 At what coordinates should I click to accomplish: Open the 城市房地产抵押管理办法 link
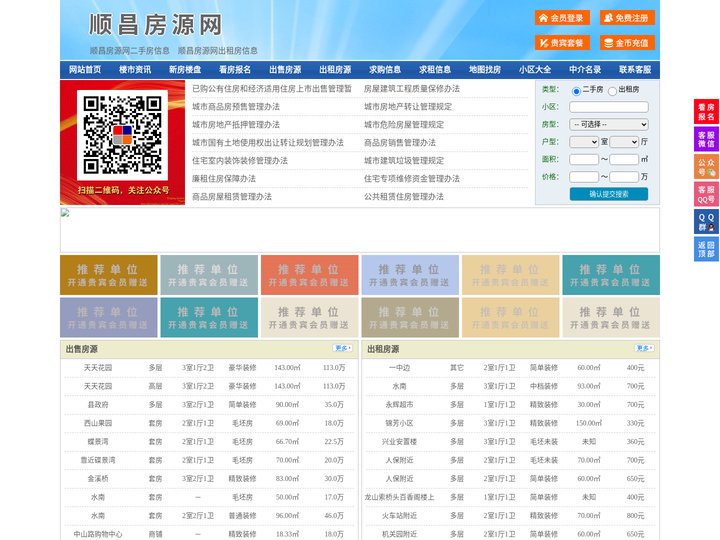(236, 125)
